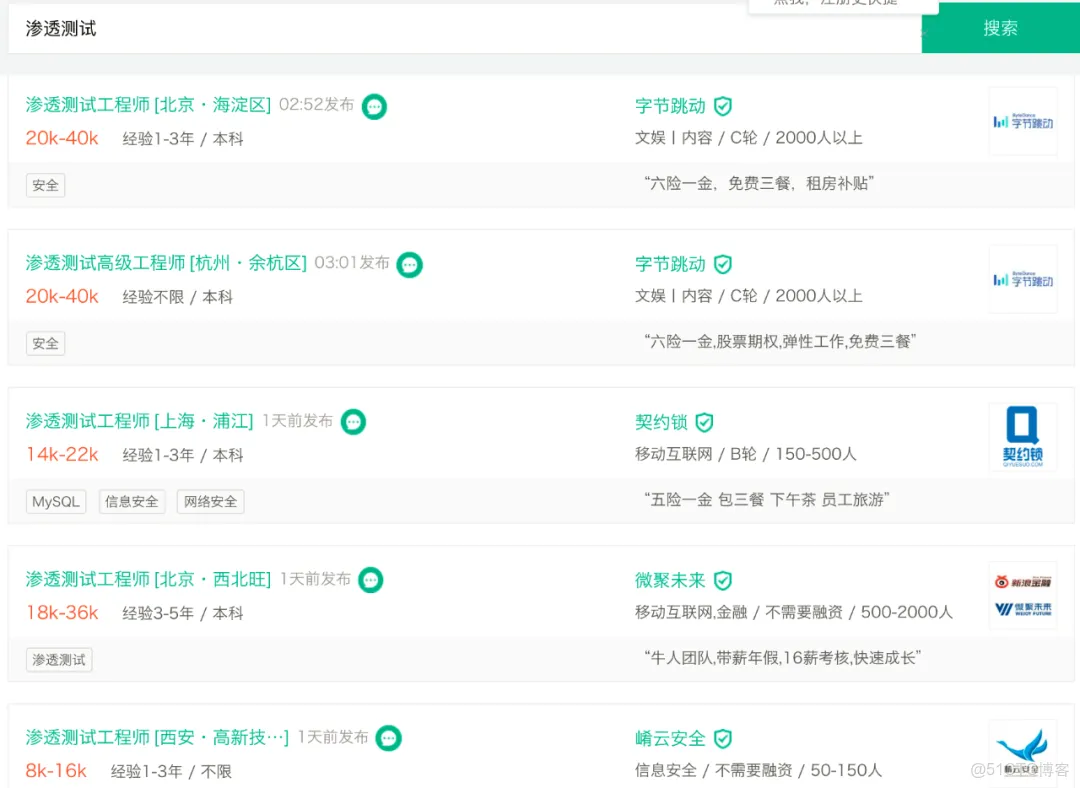
Task: Click verified shield icon beside 契约锁
Action: [x=704, y=422]
